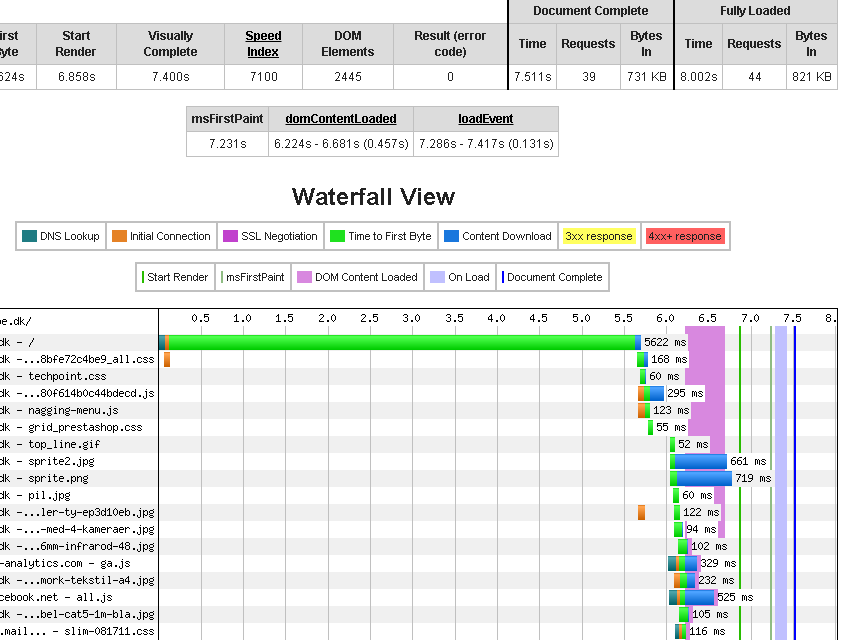
Task: Click the SSL Negotiation purple legend swatch
Action: (231, 236)
